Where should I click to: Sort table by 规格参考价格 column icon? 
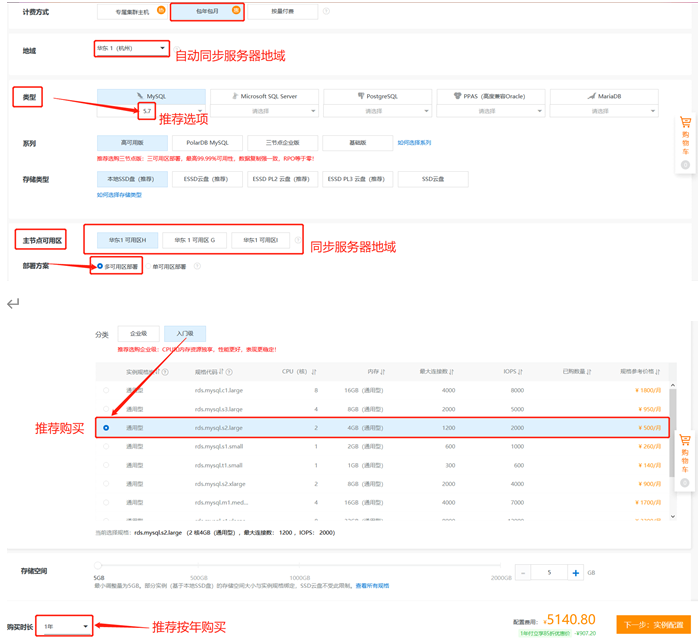pos(657,372)
